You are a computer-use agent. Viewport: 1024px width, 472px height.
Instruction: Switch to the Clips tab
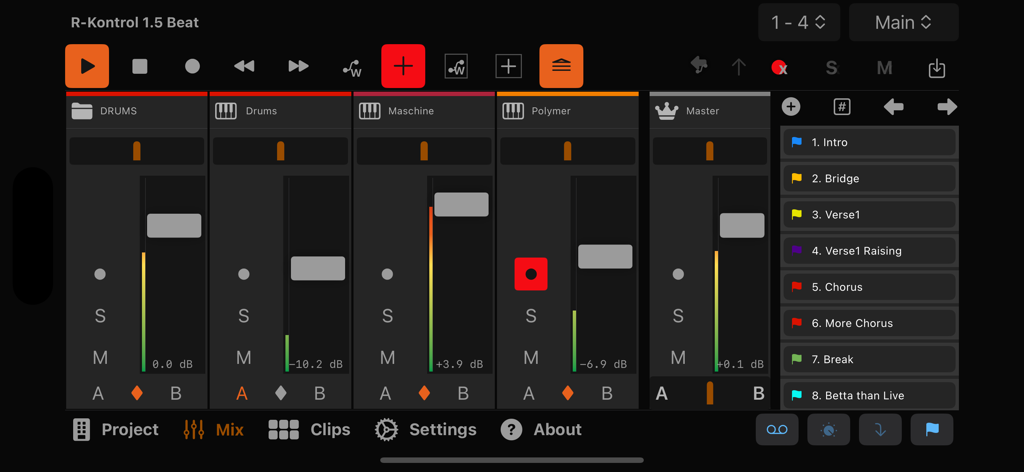coord(310,430)
